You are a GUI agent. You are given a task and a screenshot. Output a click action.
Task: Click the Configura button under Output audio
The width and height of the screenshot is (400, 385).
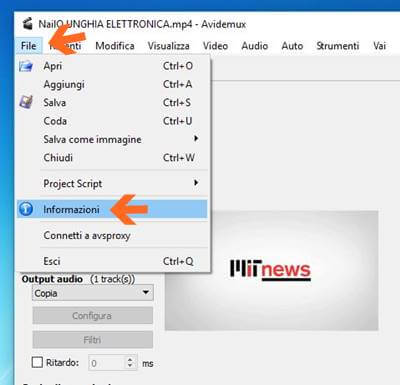point(92,316)
